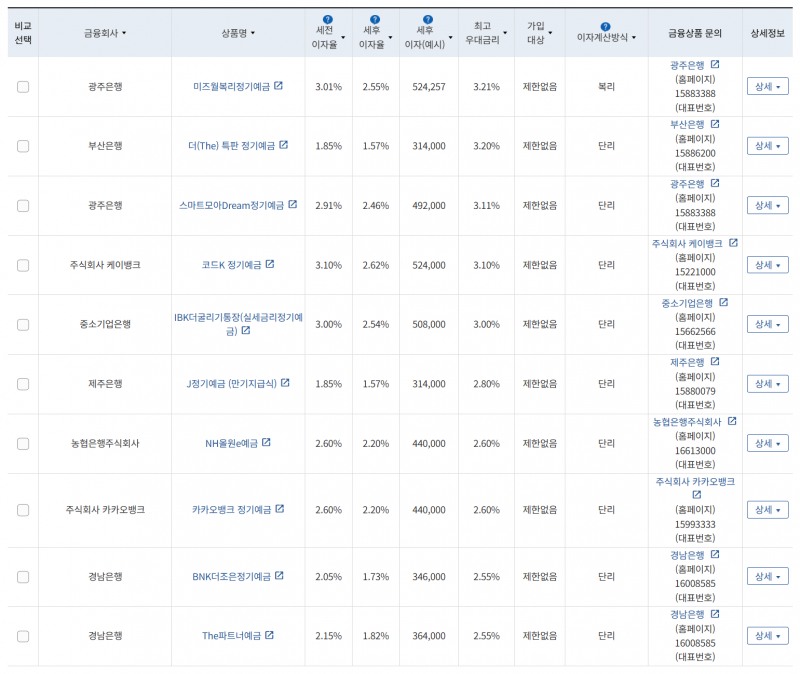
Task: Open 스마트모아Dream정기예금 product link
Action: pyautogui.click(x=231, y=206)
